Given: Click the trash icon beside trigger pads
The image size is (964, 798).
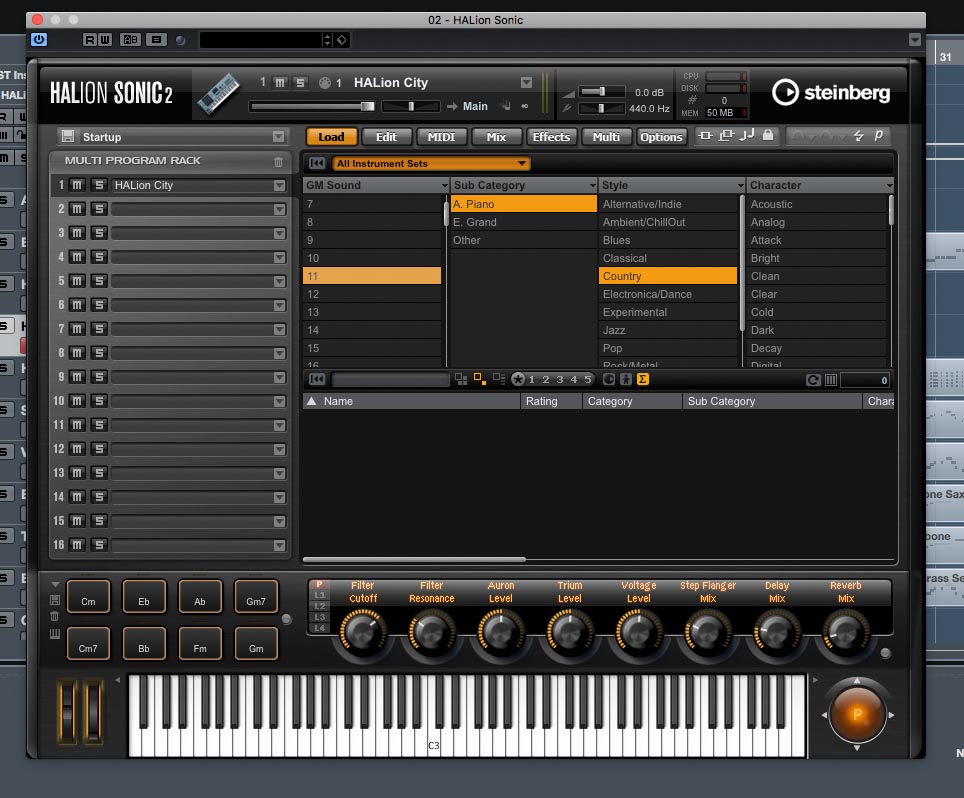Looking at the screenshot, I should [55, 616].
